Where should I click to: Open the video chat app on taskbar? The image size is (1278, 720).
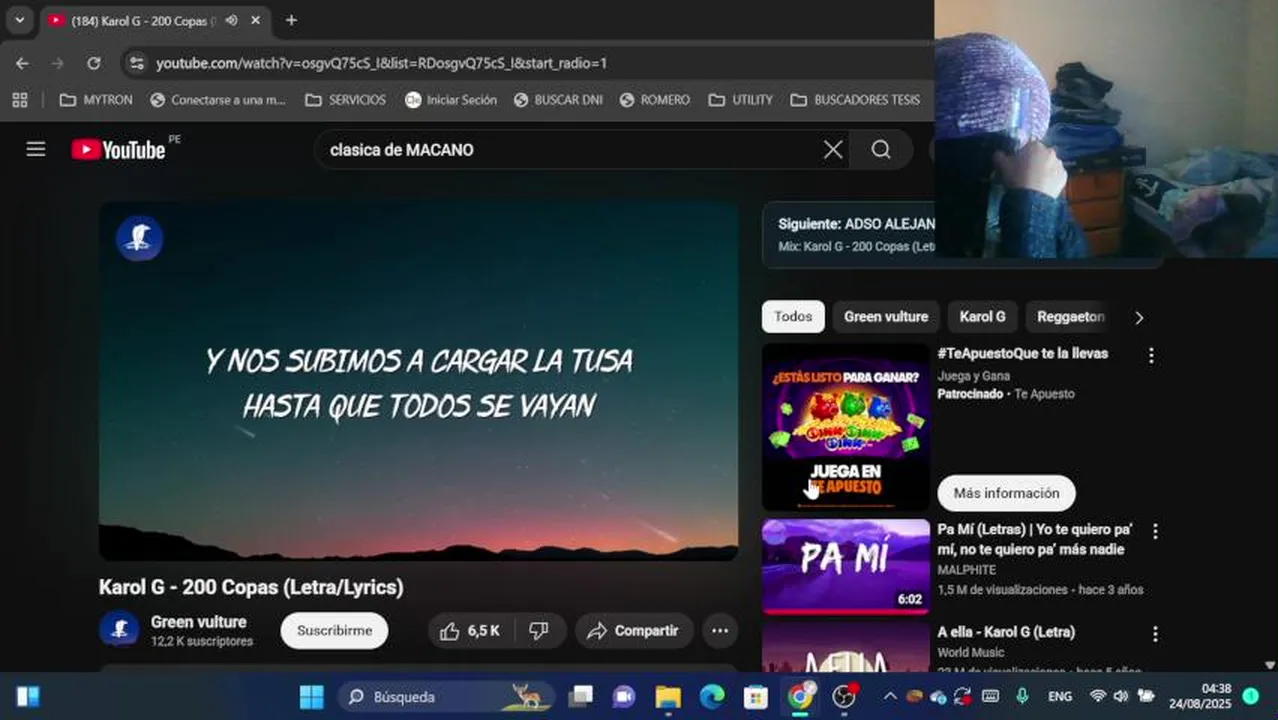(x=624, y=696)
